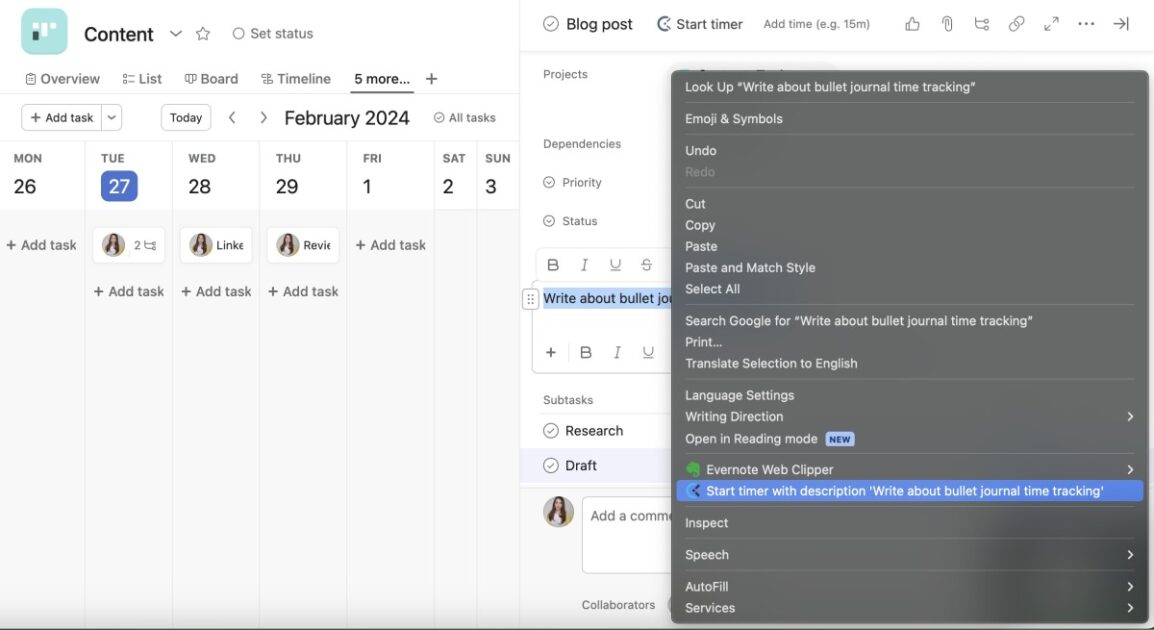Click Start timer next to Blog post

(x=699, y=22)
